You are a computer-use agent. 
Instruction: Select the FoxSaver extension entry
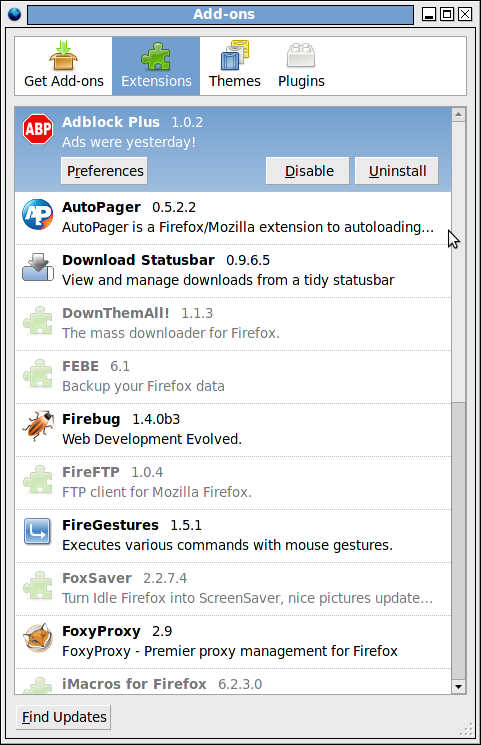(x=233, y=589)
